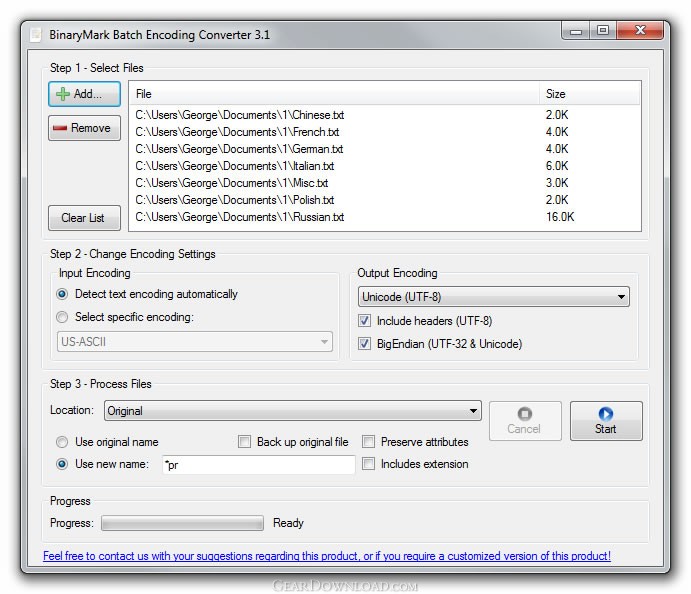Select the French.txt file row
The height and width of the screenshot is (594, 691).
click(x=385, y=132)
